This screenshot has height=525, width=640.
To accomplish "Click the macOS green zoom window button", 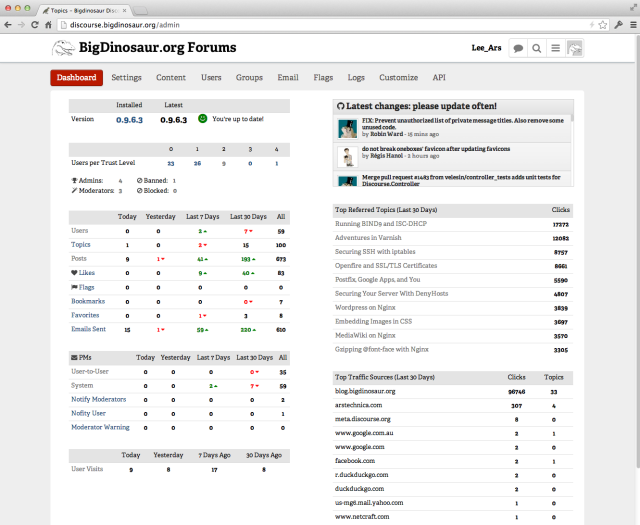I will click(x=27, y=8).
